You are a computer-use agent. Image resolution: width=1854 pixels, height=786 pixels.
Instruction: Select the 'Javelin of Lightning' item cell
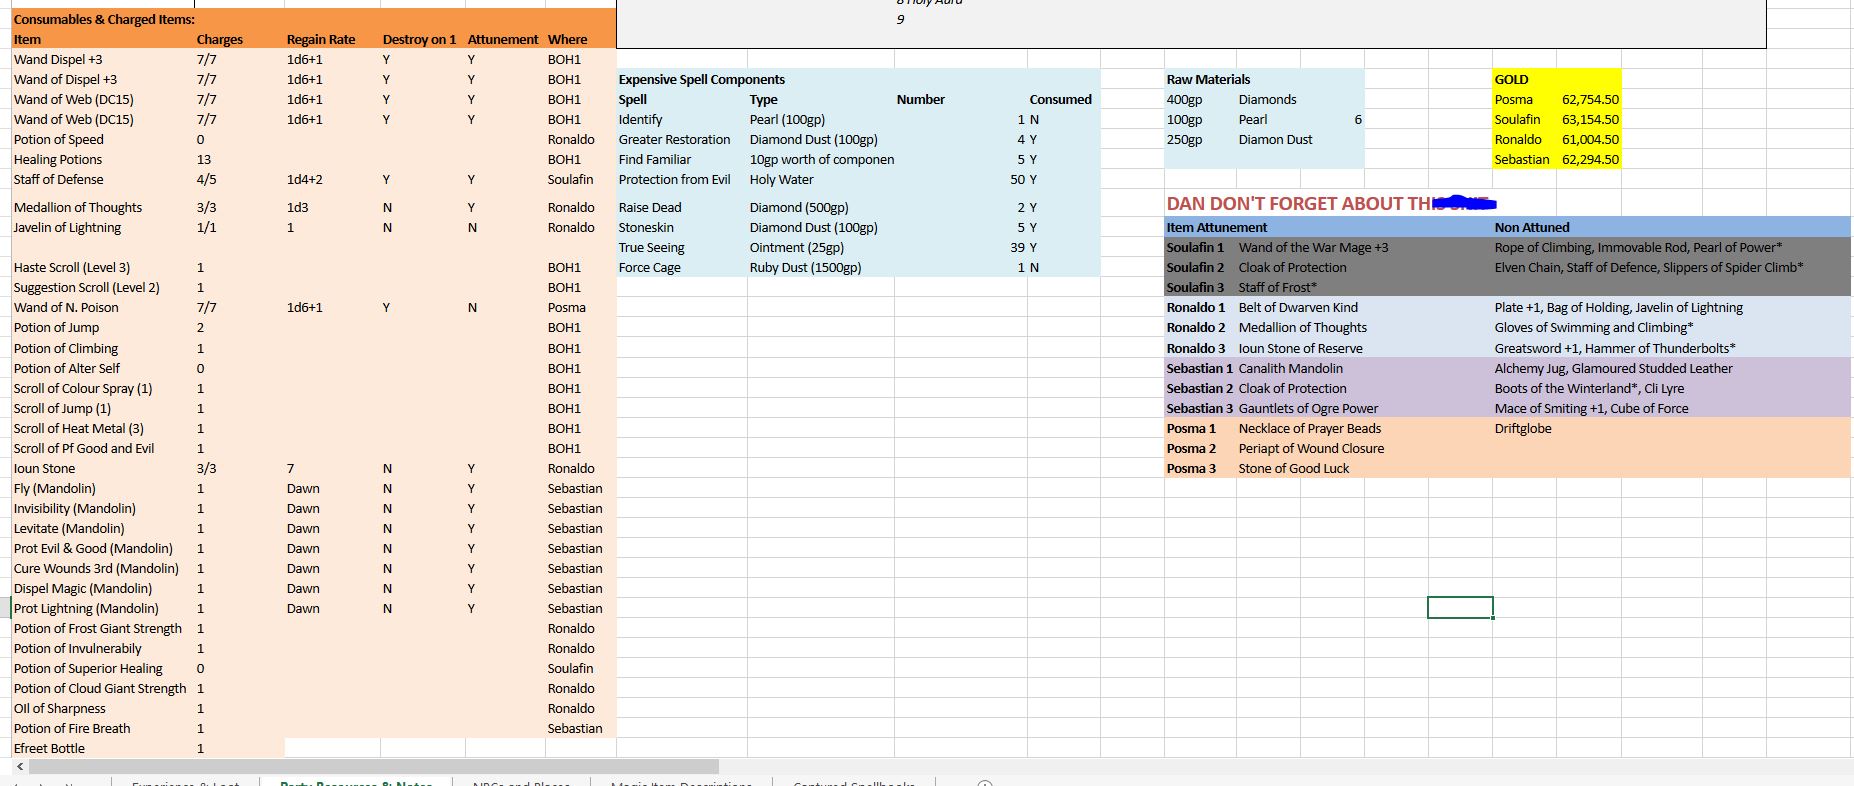(x=67, y=227)
